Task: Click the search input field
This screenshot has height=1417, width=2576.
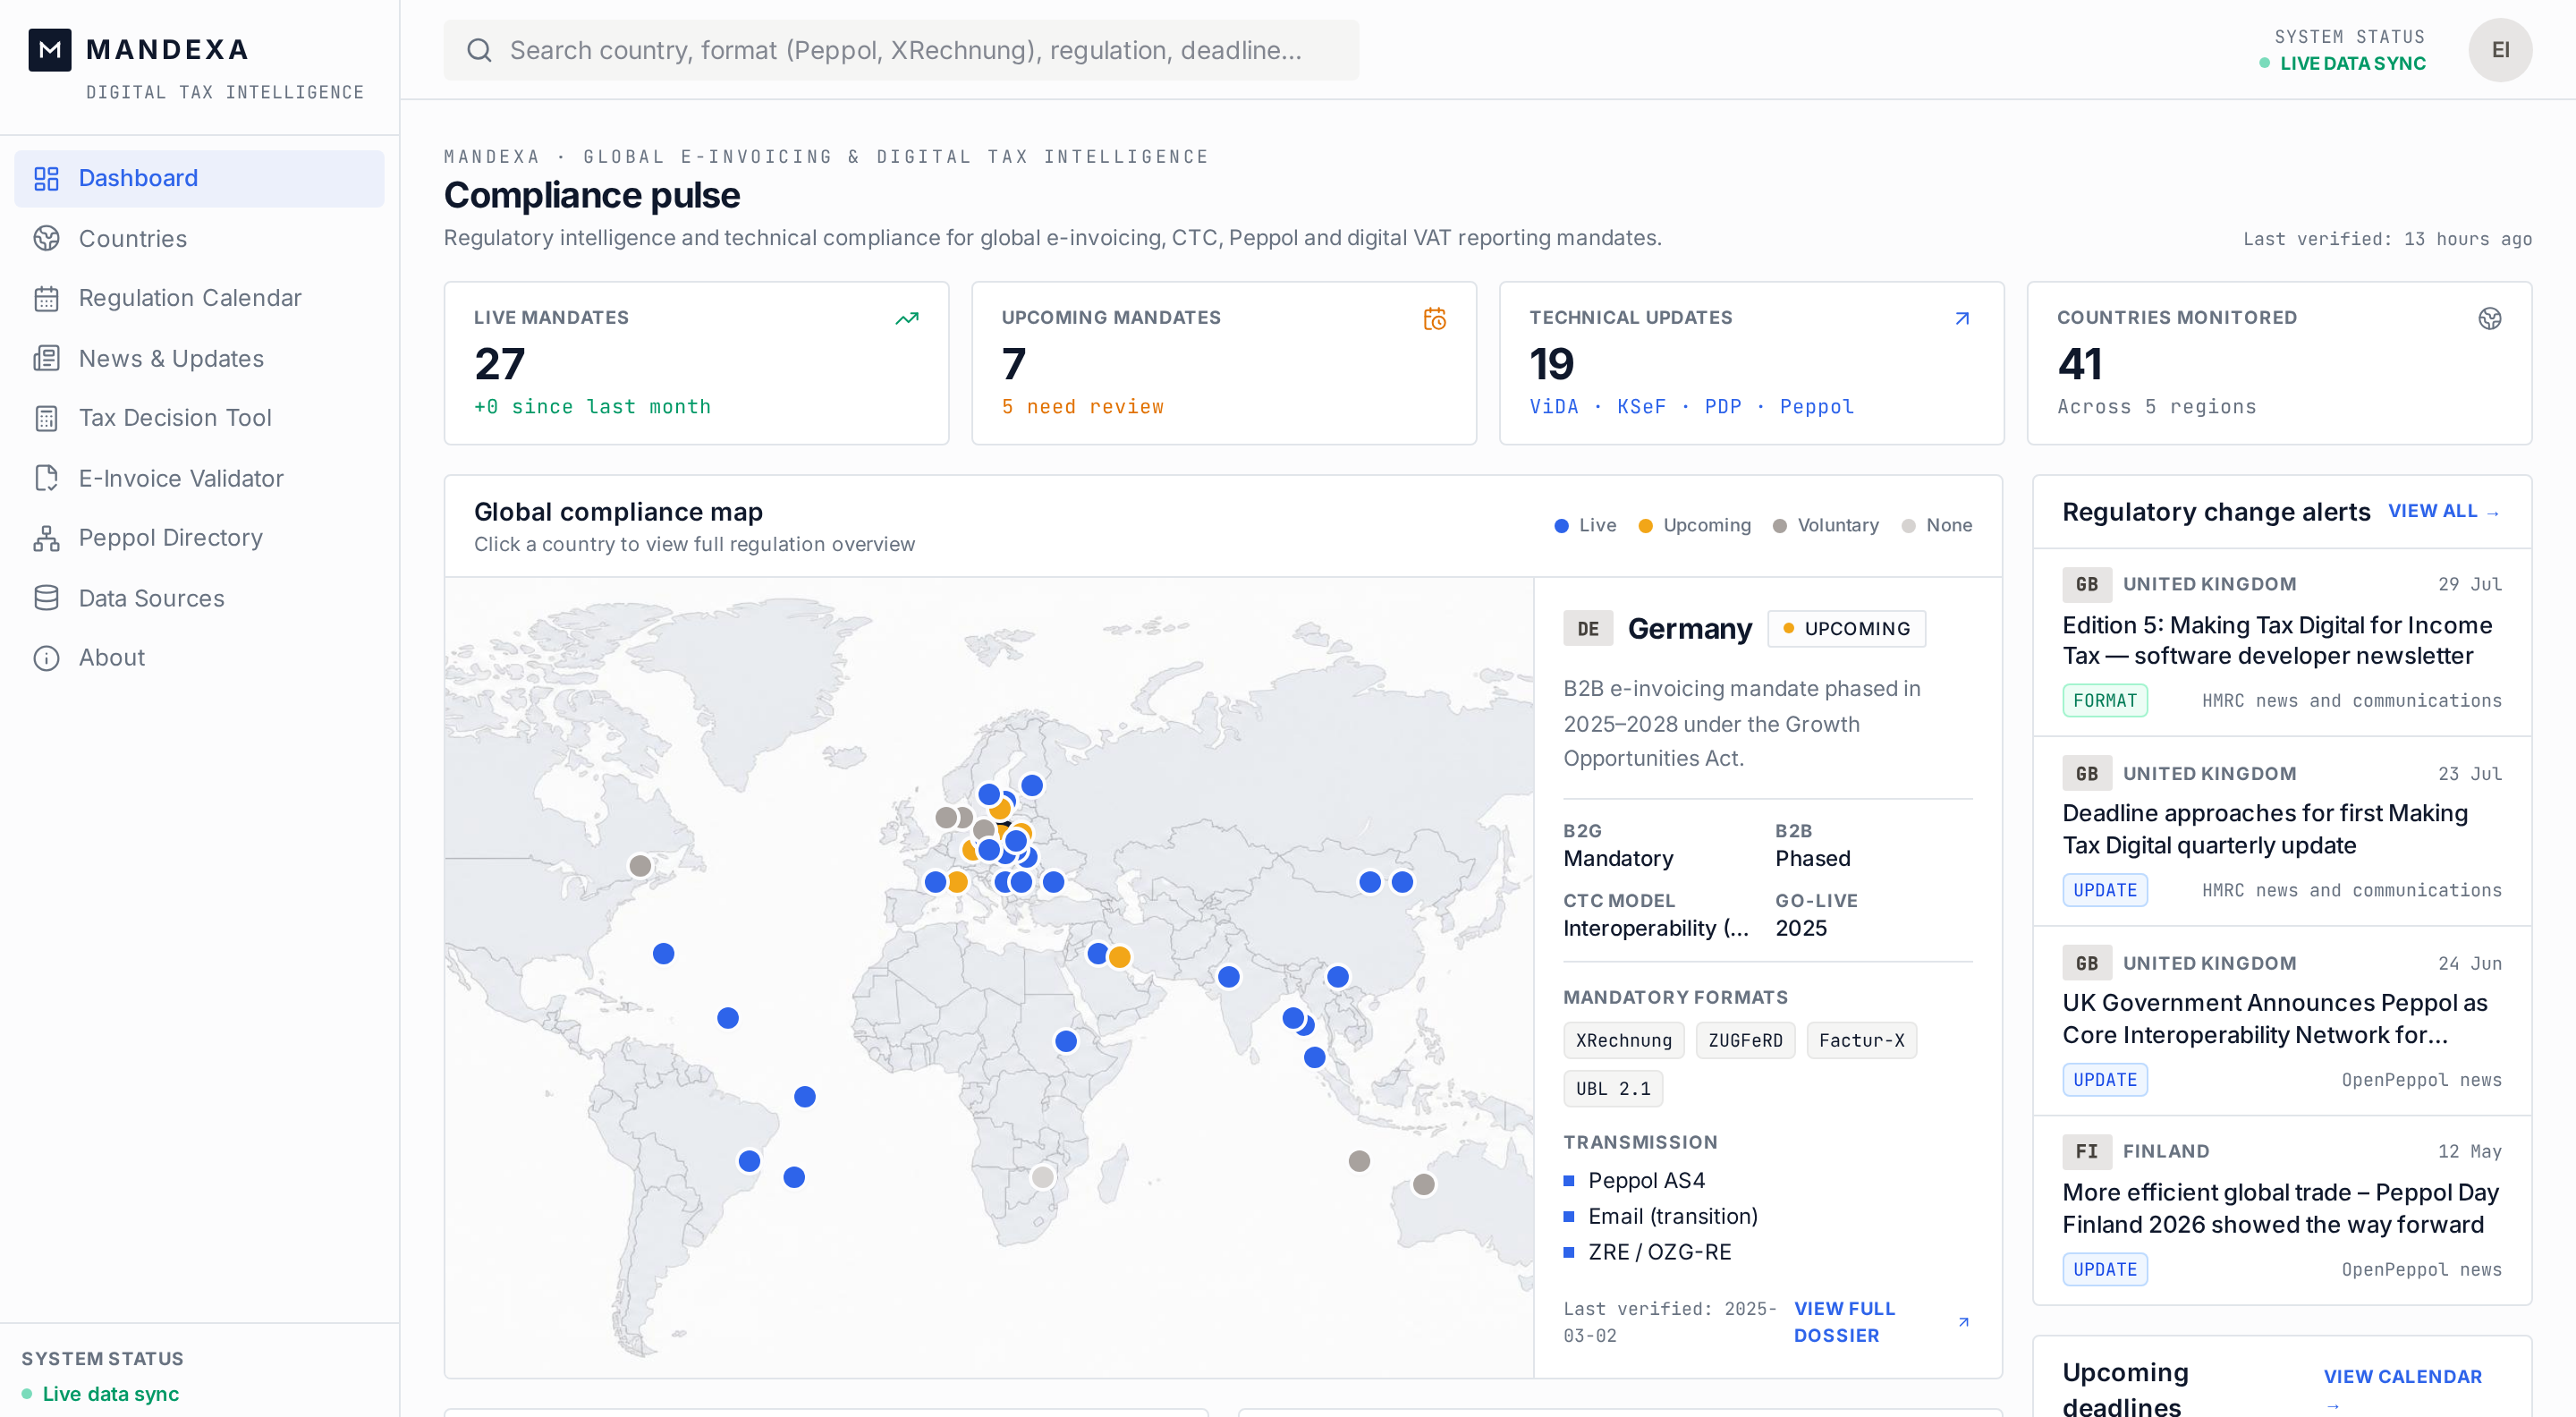Action: 901,50
